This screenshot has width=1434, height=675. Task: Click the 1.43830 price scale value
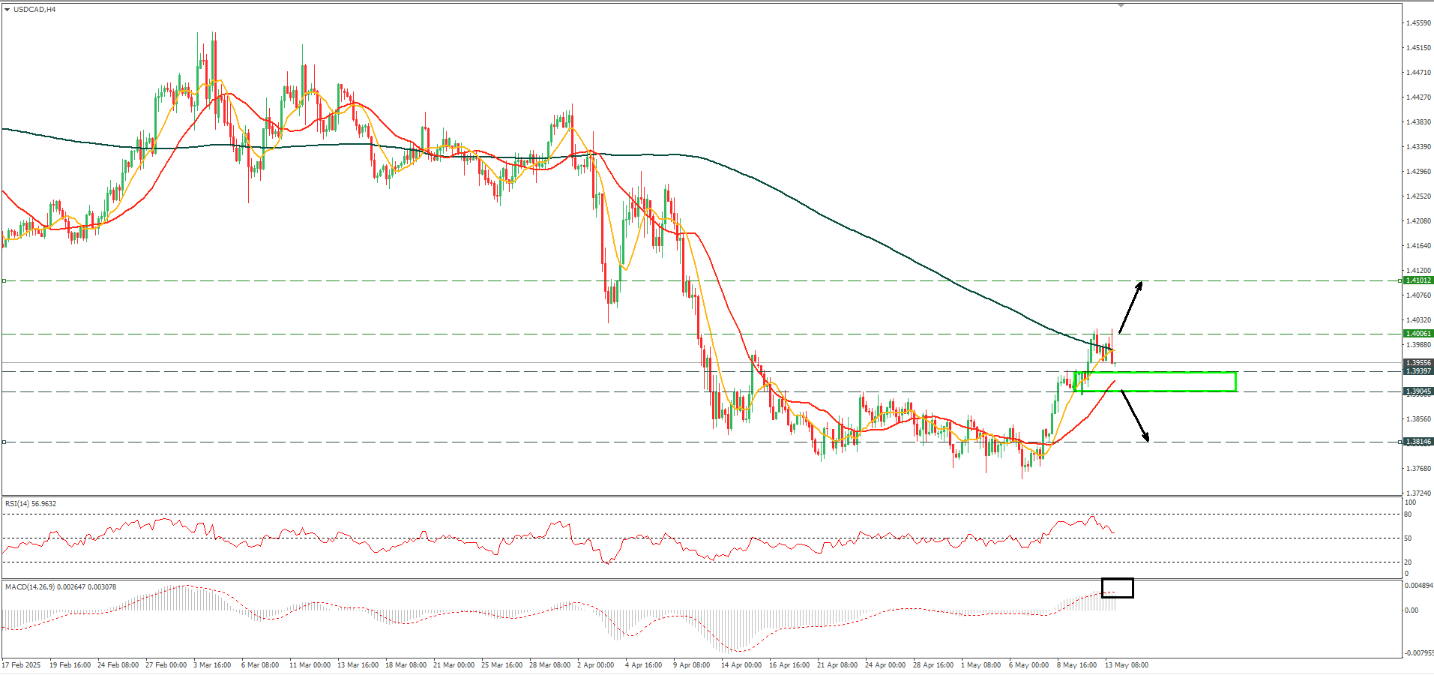(1417, 122)
